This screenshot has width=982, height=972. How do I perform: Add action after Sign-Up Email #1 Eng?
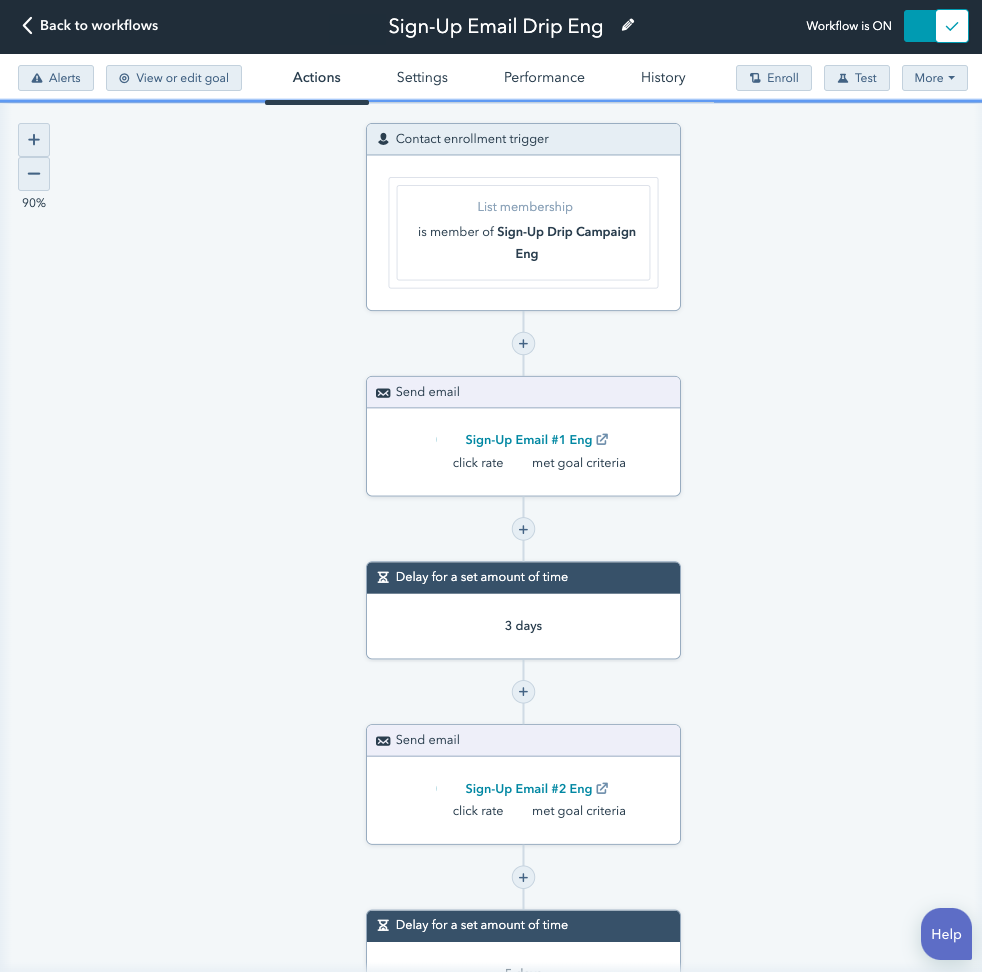coord(523,529)
